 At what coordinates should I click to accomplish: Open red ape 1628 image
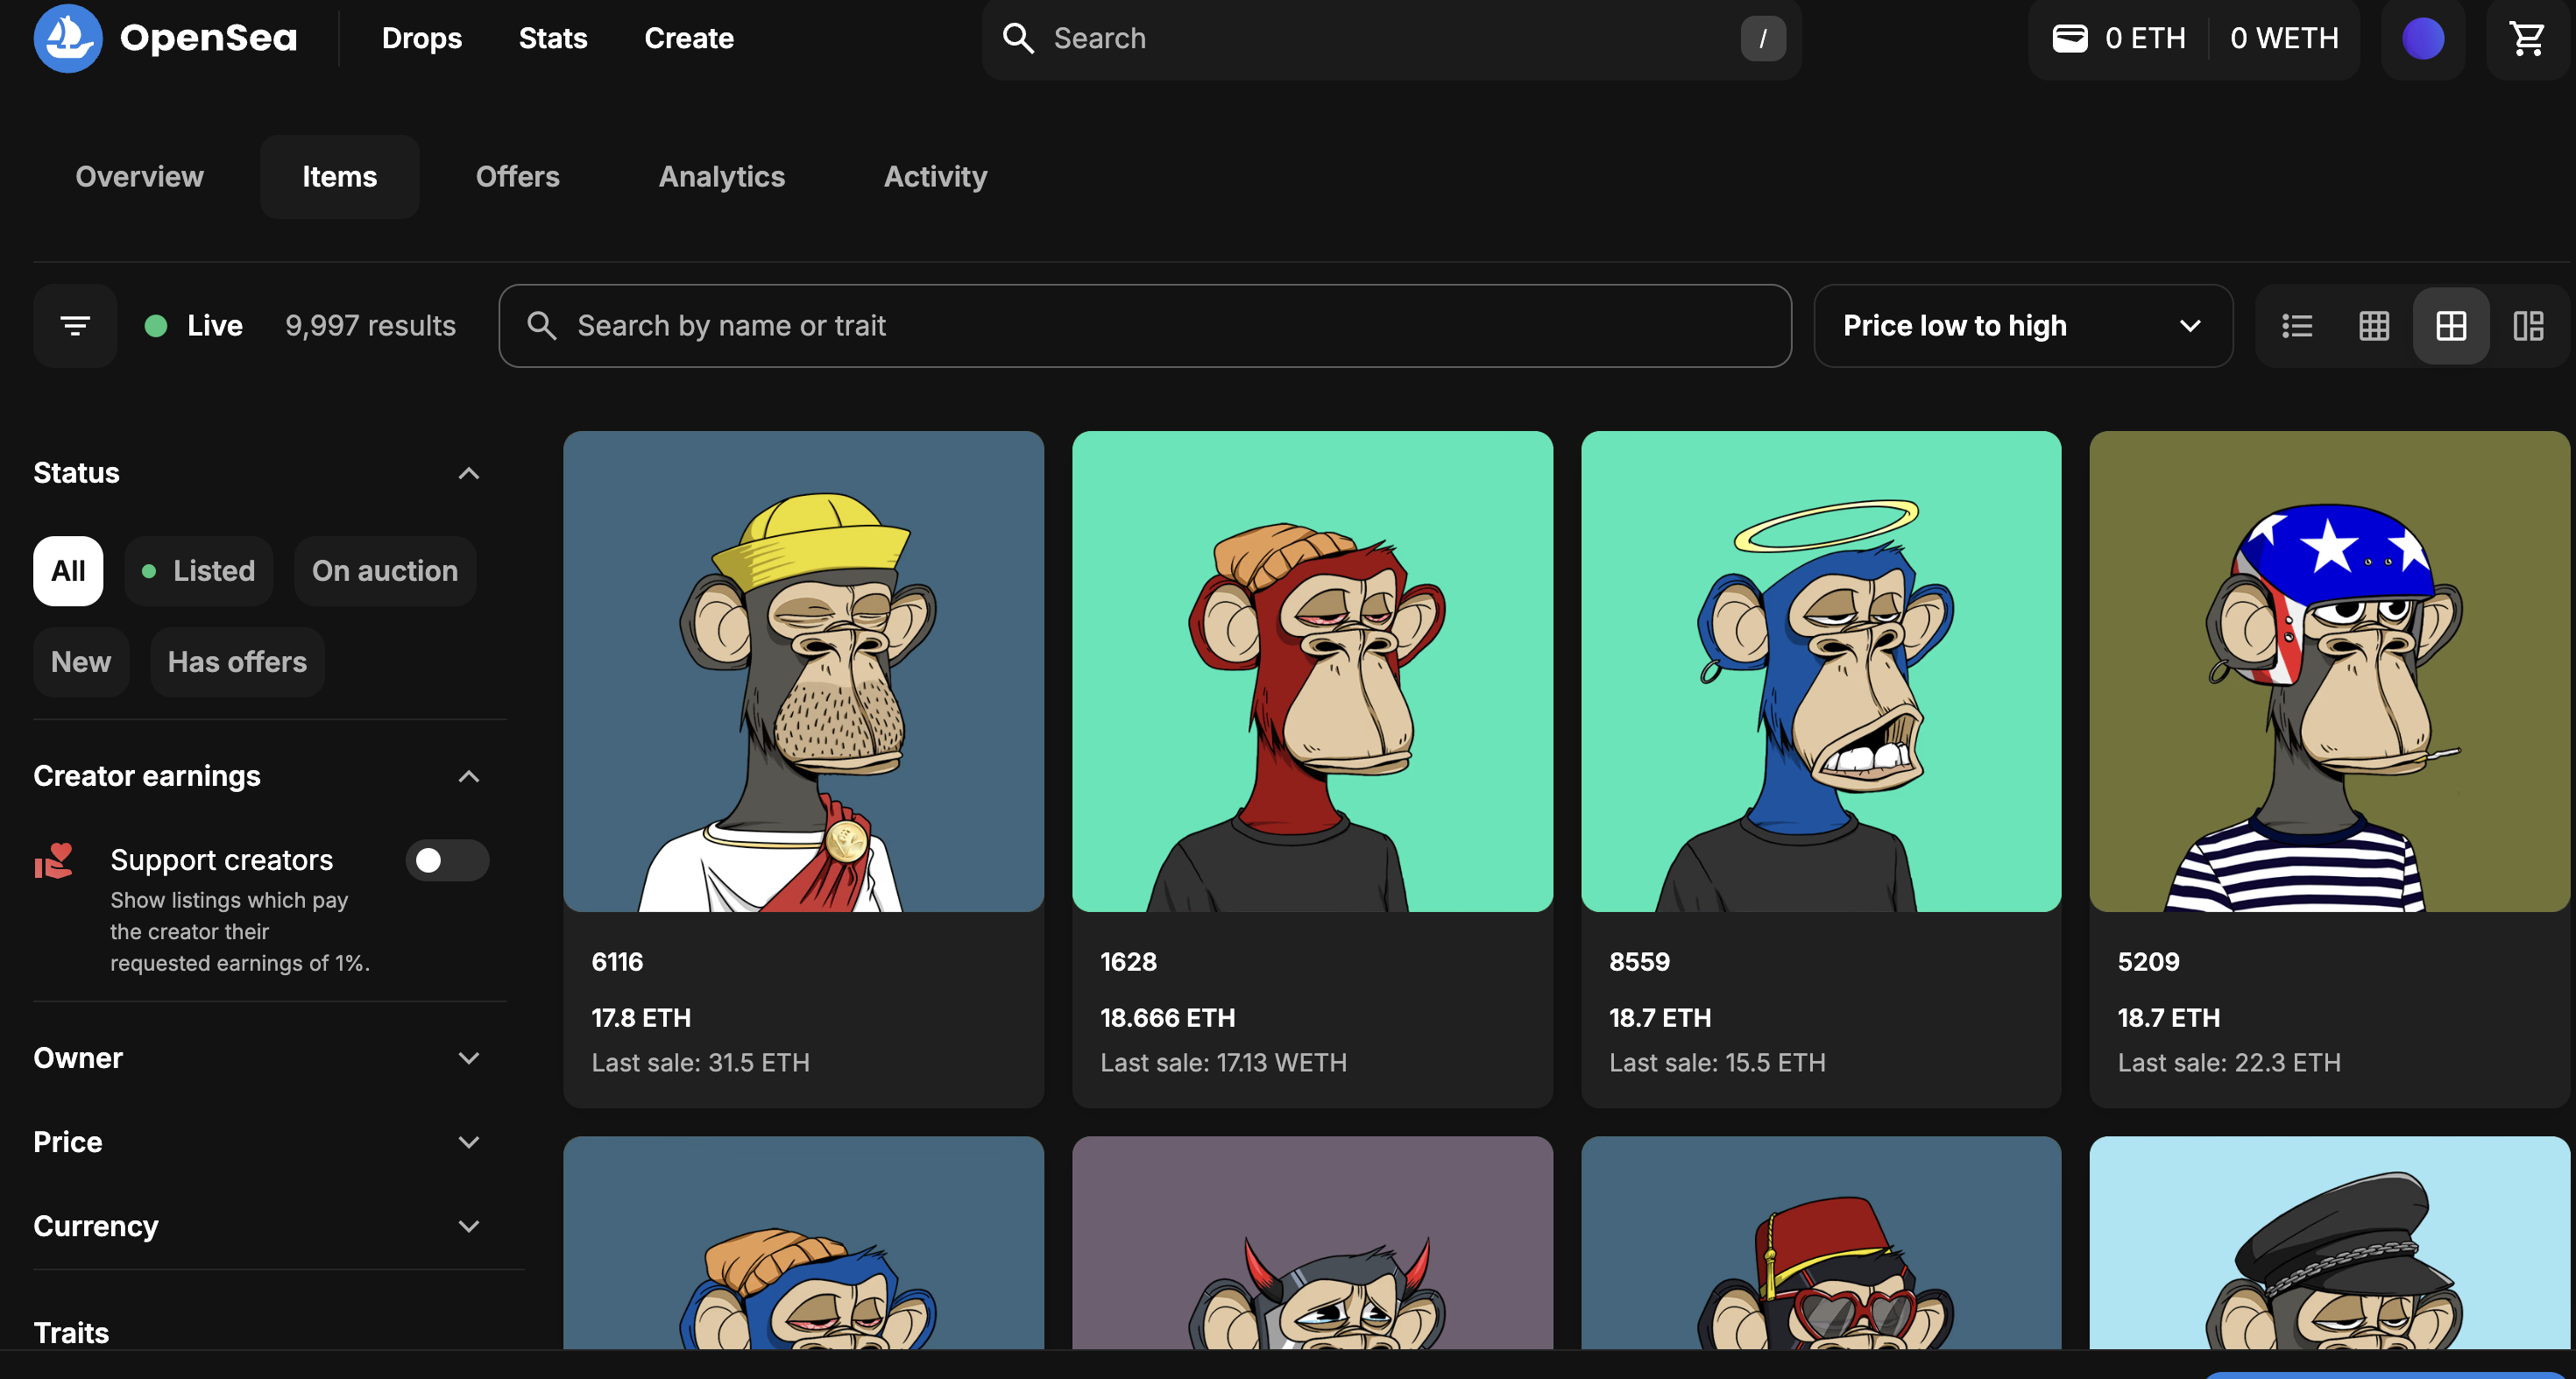coord(1312,671)
